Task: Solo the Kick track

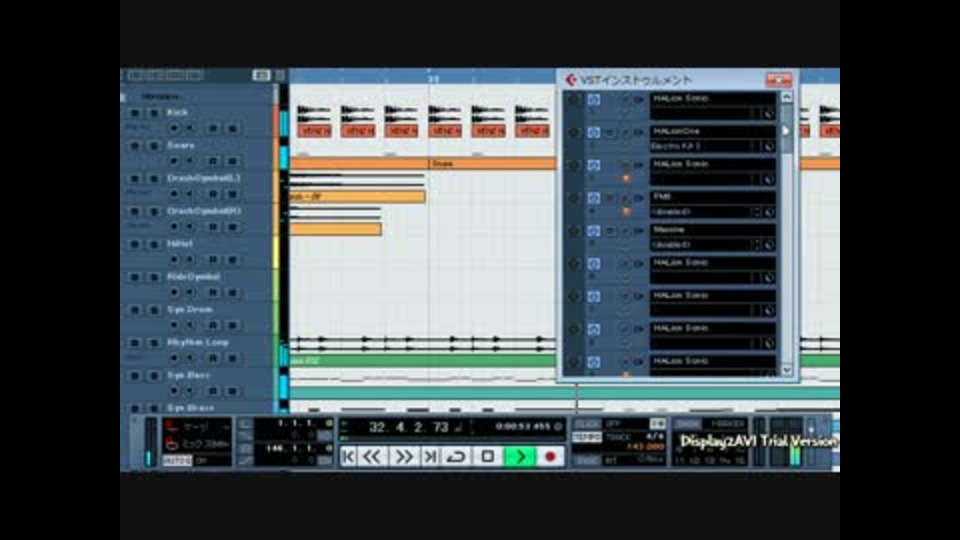Action: pos(154,113)
